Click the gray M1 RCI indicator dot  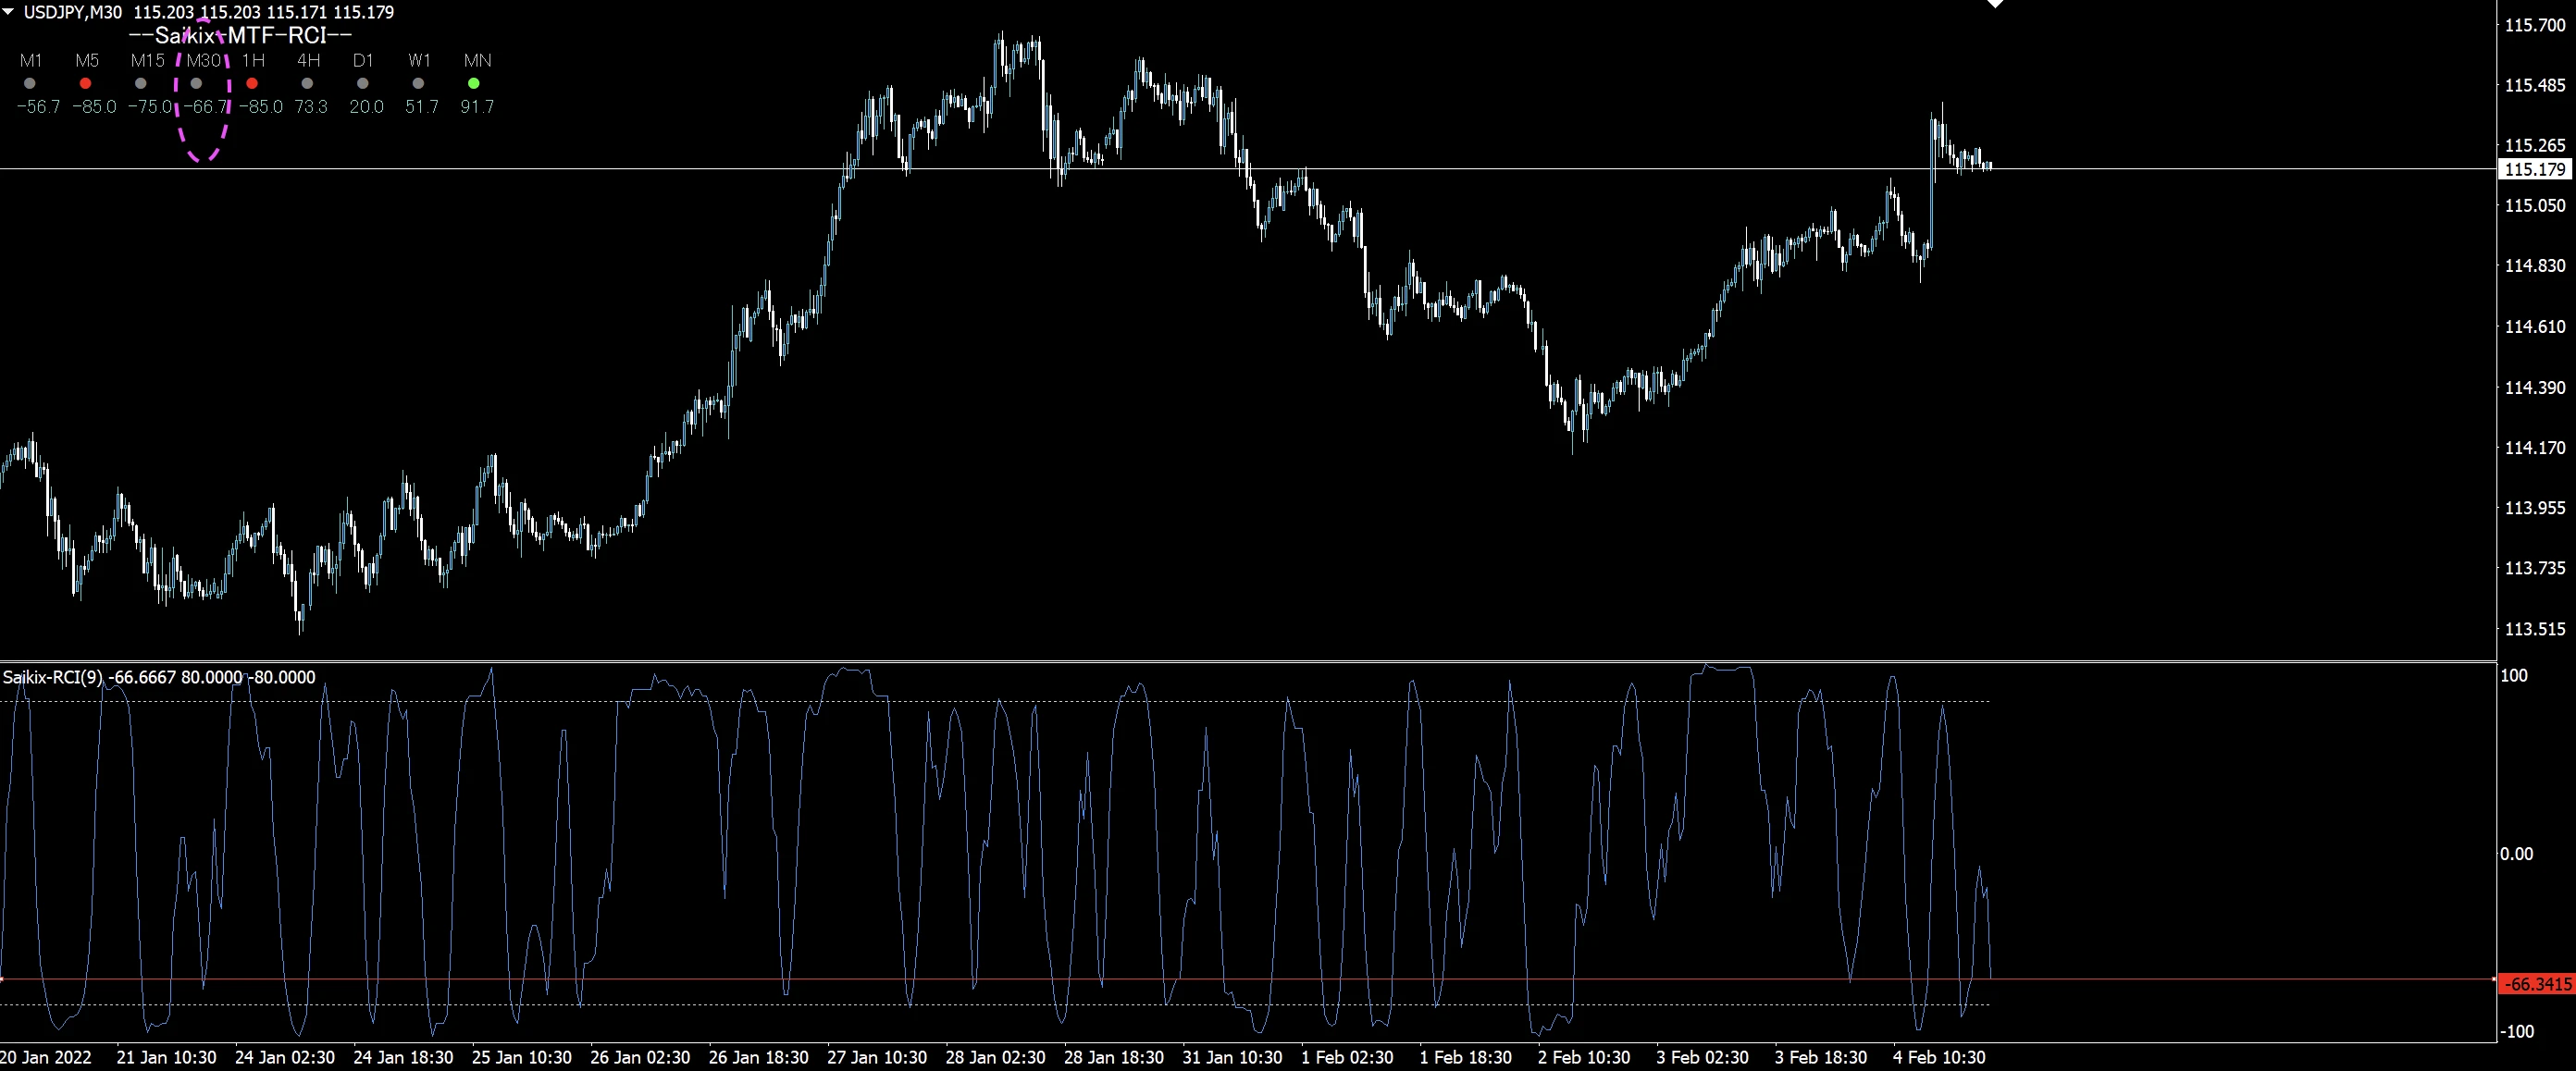30,84
